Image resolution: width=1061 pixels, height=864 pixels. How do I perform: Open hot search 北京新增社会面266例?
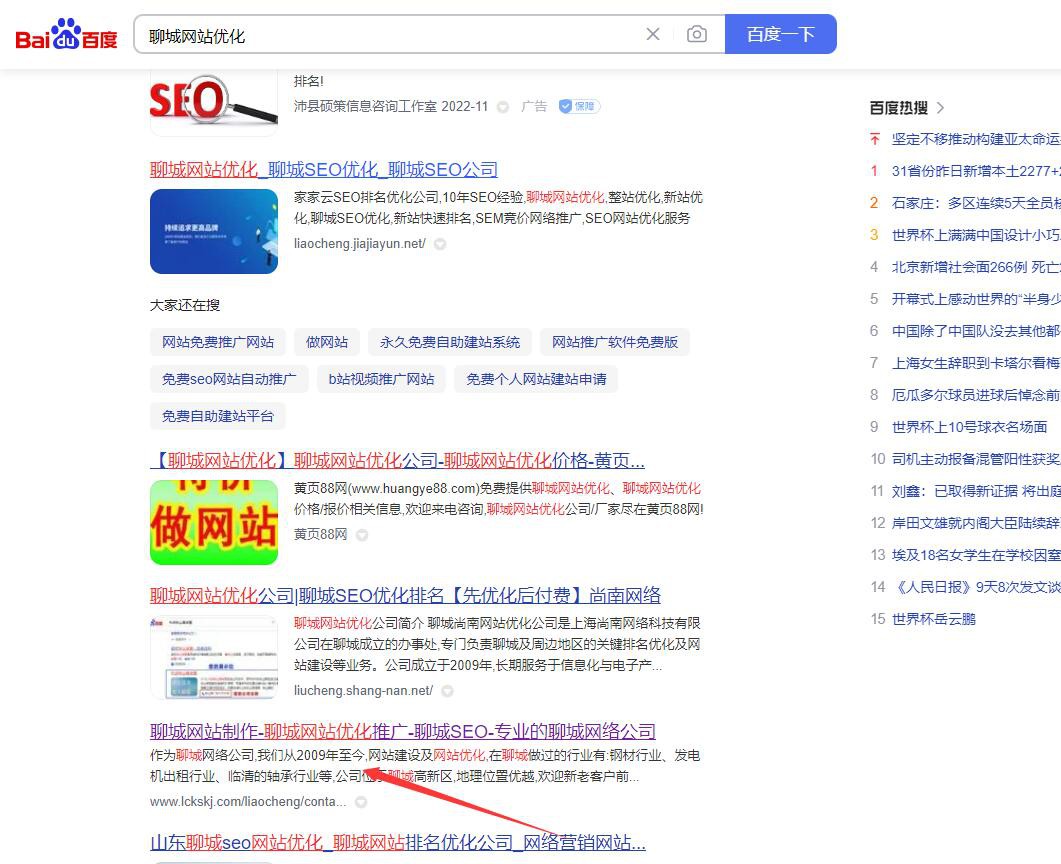coord(976,267)
